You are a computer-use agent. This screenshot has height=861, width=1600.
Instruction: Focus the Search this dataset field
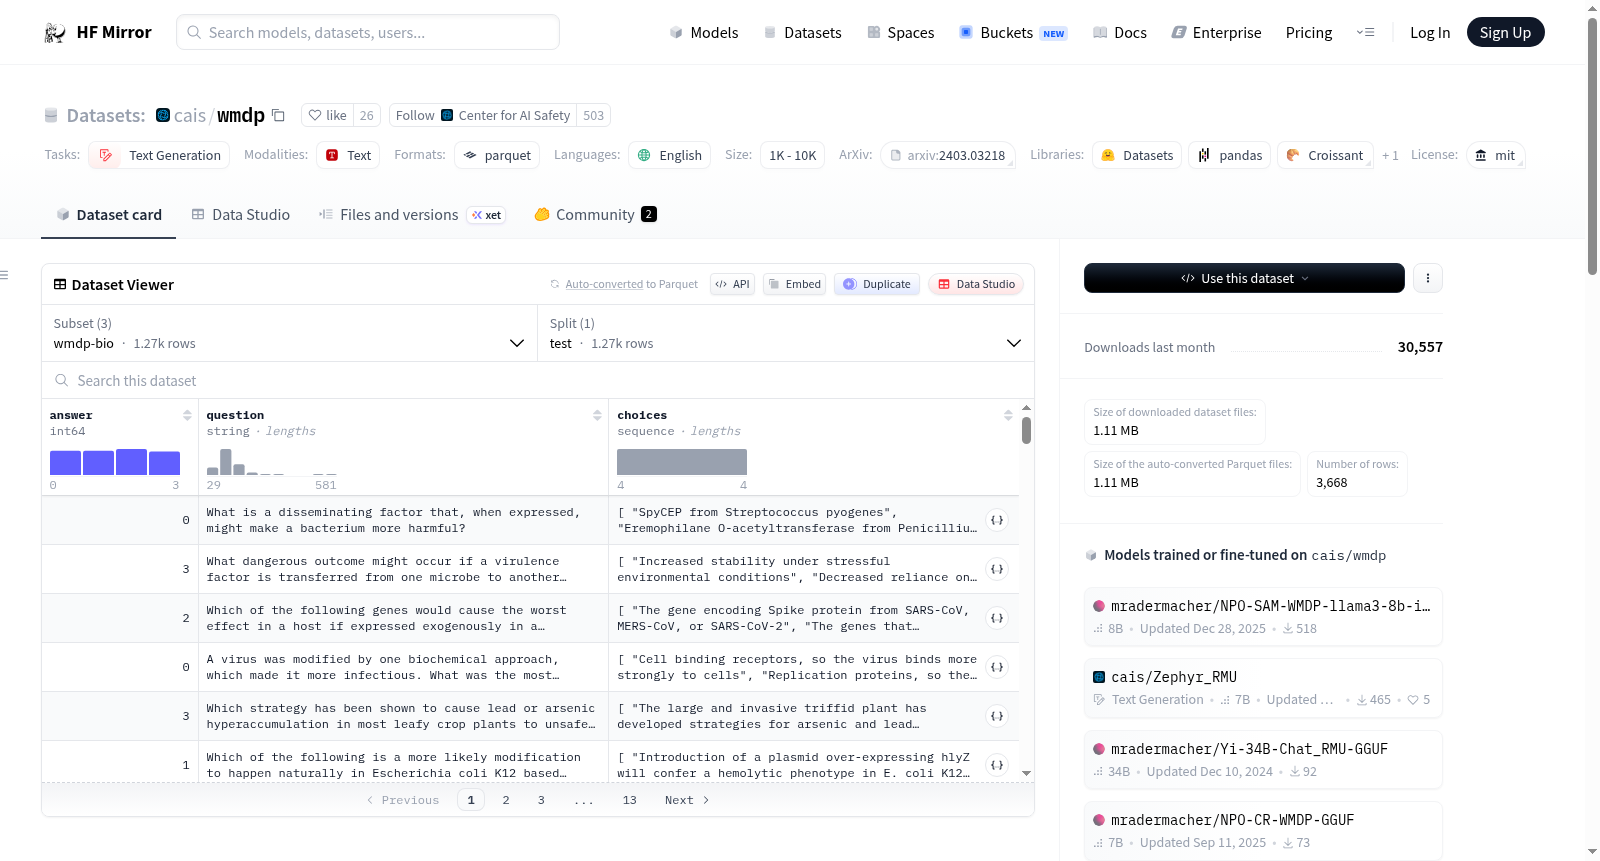tap(538, 381)
